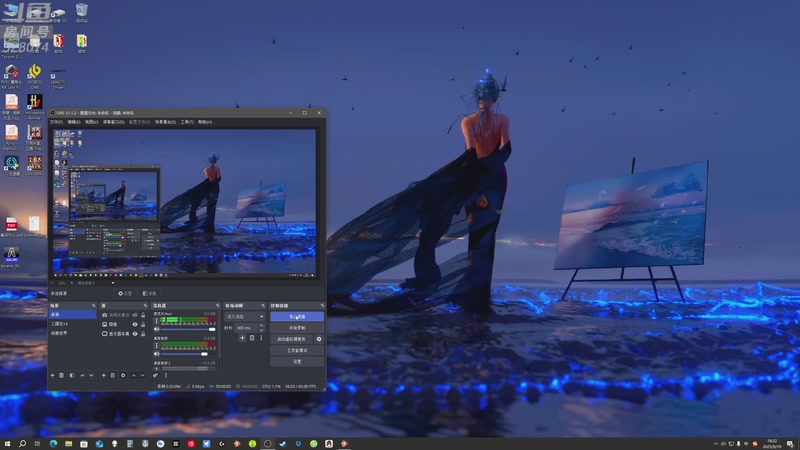The image size is (800, 450).
Task: Hide the 显示器采集 source via eye
Action: [135, 334]
